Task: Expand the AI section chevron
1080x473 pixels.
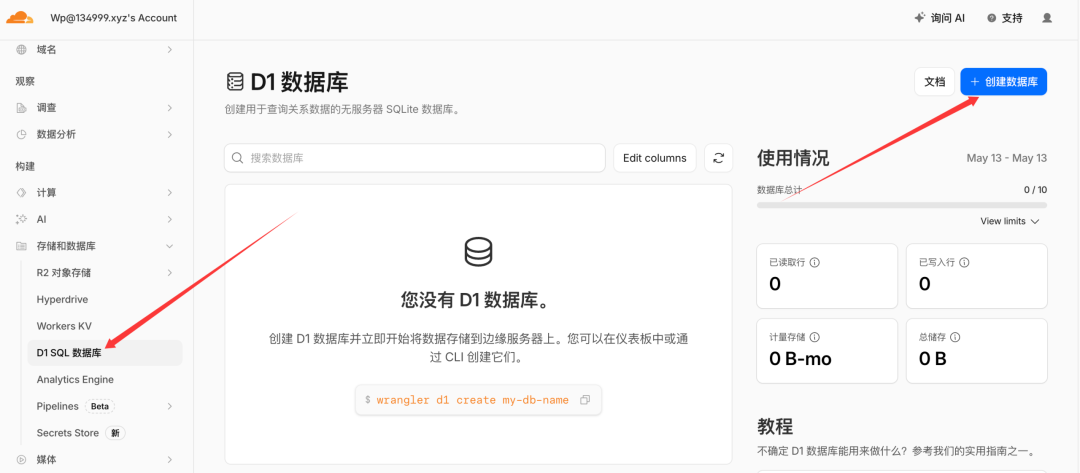Action: click(169, 219)
